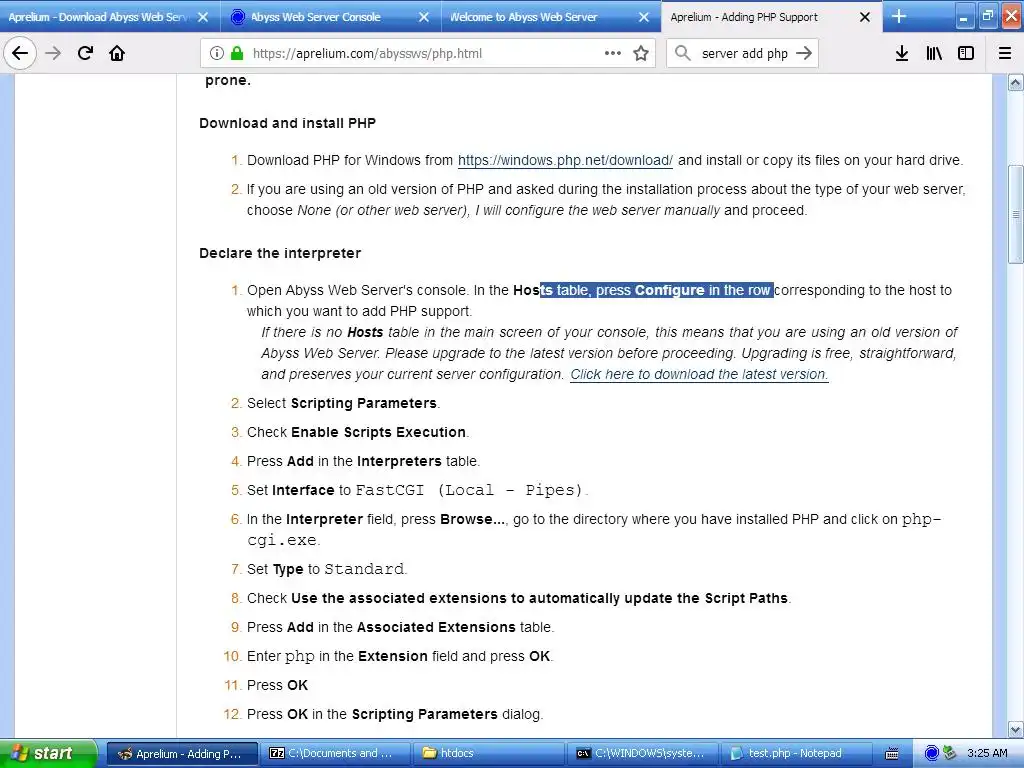Open the page actions three-dots menu
The width and height of the screenshot is (1024, 768).
[x=613, y=53]
